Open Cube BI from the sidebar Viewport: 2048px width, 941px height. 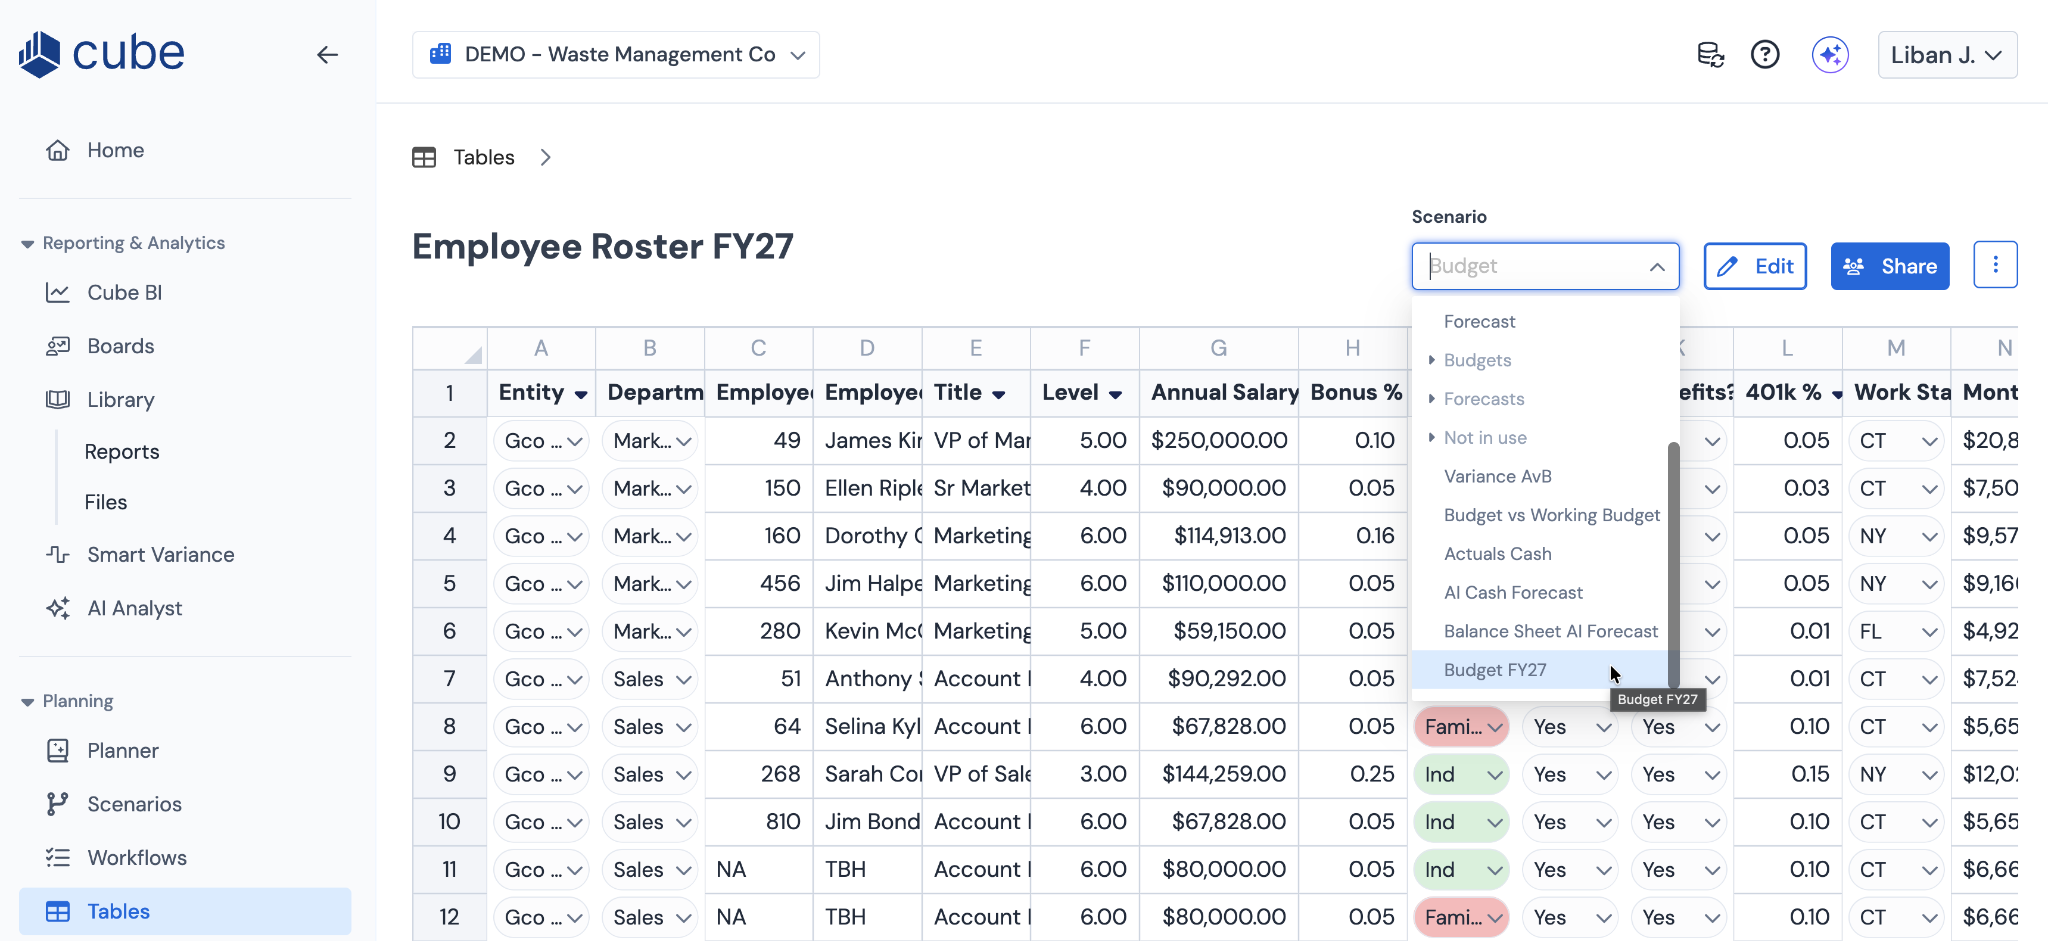coord(124,293)
